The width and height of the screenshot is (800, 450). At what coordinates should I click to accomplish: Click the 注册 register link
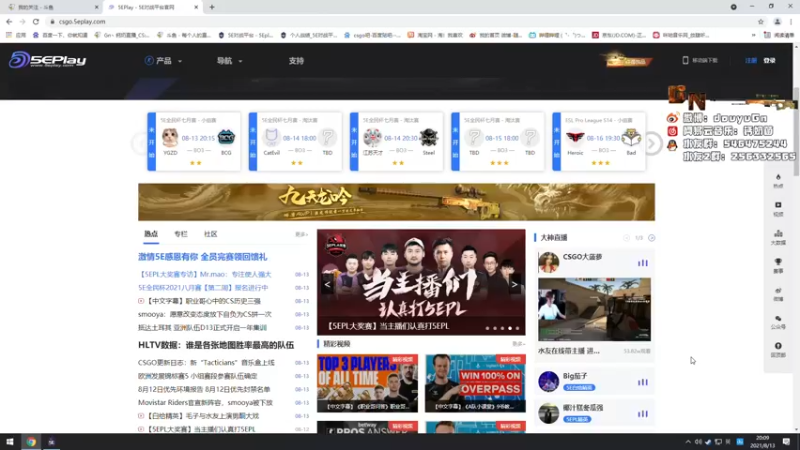[751, 60]
